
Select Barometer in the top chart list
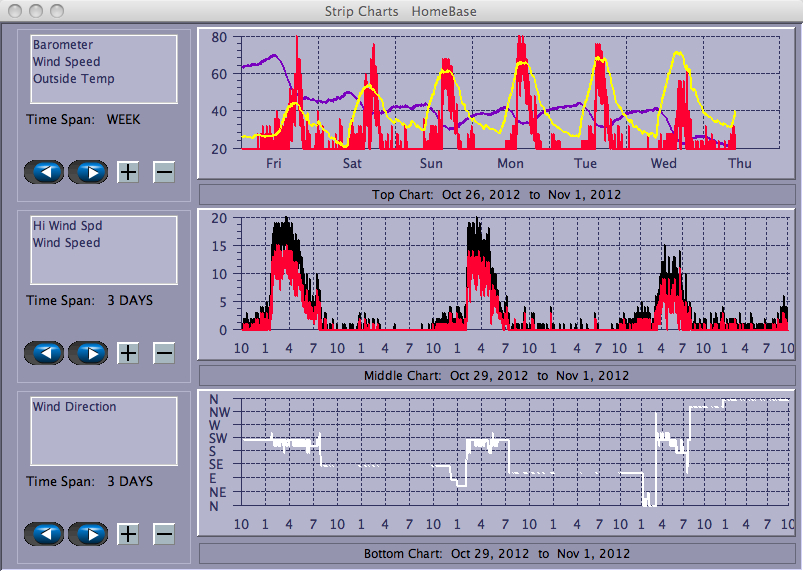pos(63,45)
